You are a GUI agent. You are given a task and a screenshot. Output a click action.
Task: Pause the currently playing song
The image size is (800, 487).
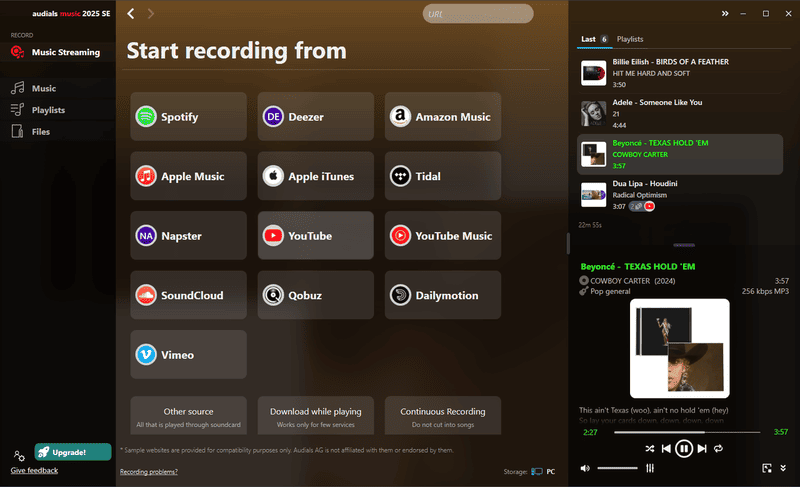(x=684, y=449)
